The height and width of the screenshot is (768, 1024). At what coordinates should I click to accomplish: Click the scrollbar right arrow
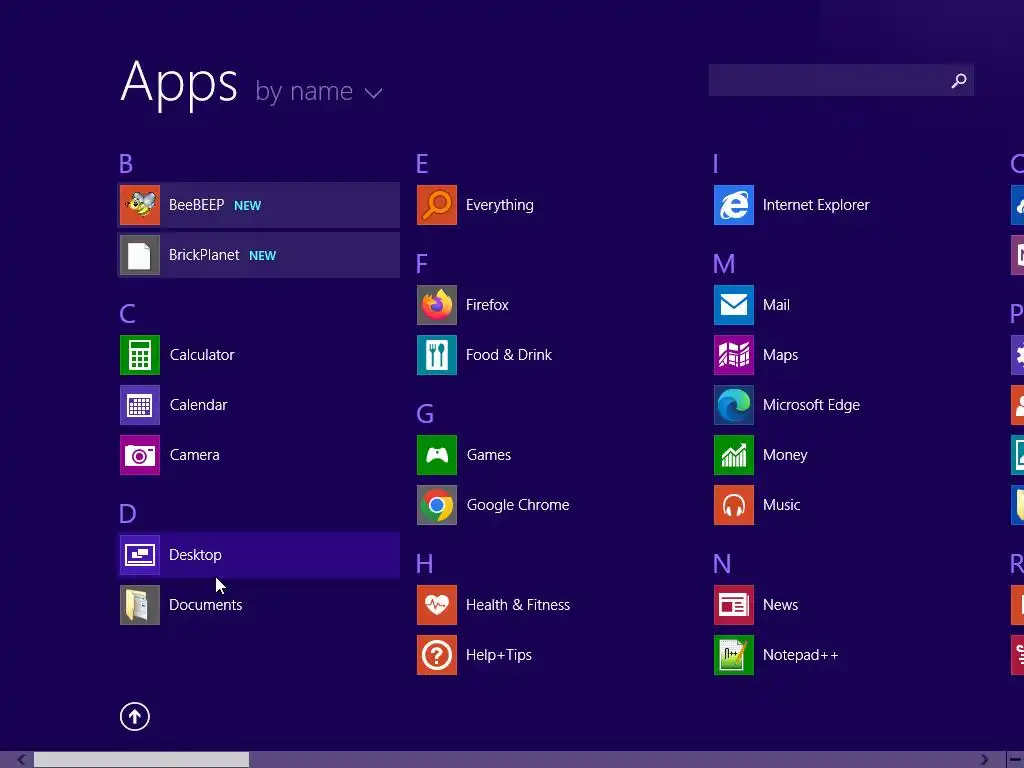click(984, 760)
